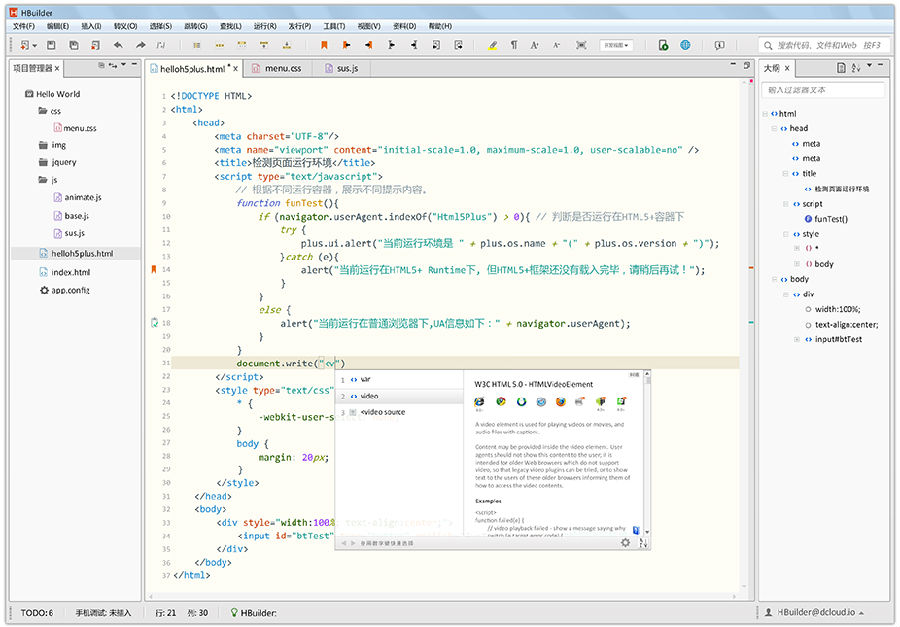Viewport: 900px width, 627px height.
Task: Click the save all toolbar icon
Action: (x=73, y=45)
